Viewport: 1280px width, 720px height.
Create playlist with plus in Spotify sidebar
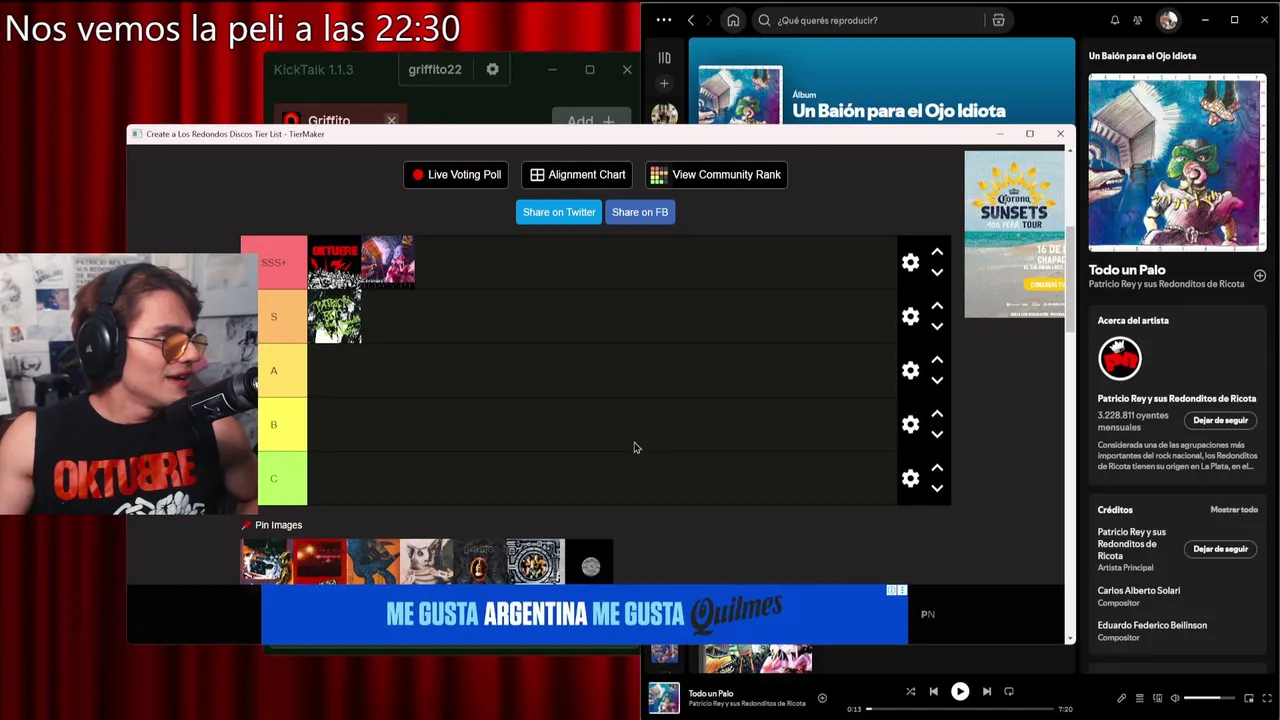[x=664, y=84]
